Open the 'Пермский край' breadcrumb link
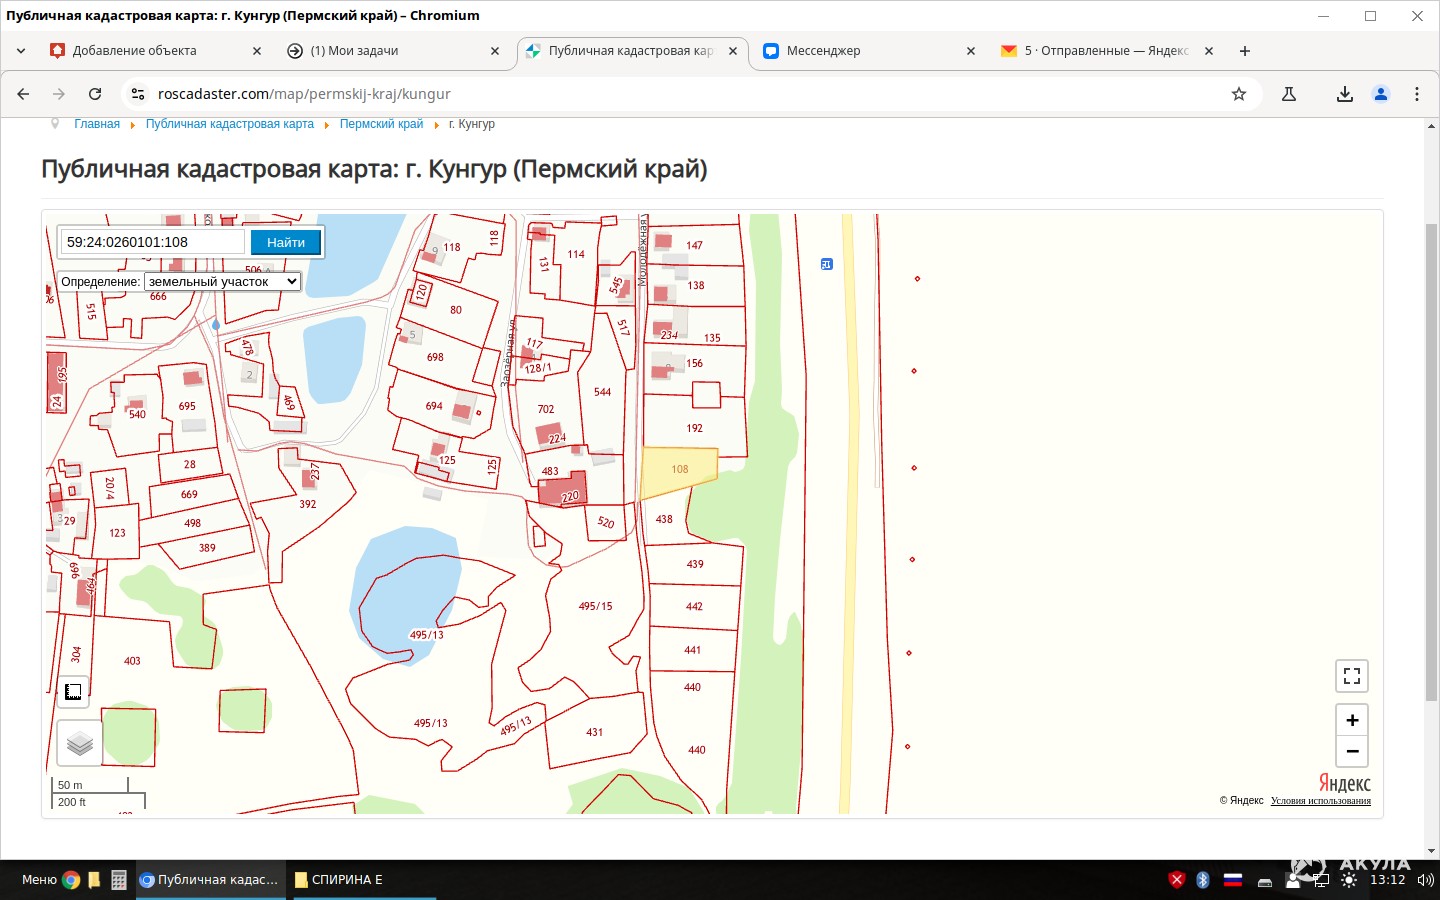Viewport: 1440px width, 900px height. (x=381, y=124)
